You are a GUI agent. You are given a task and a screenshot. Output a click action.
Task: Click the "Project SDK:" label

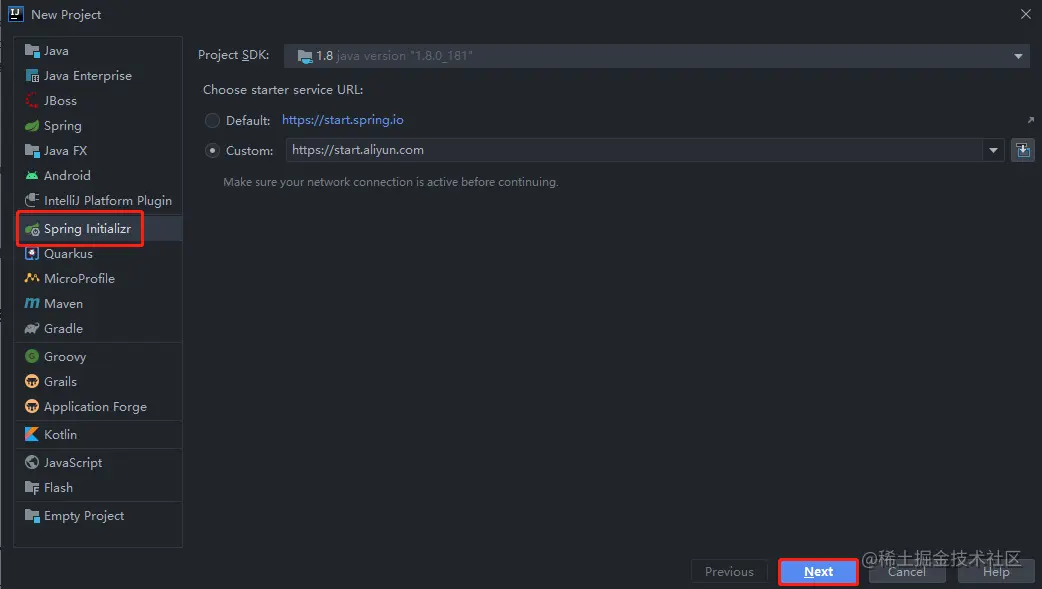point(233,55)
